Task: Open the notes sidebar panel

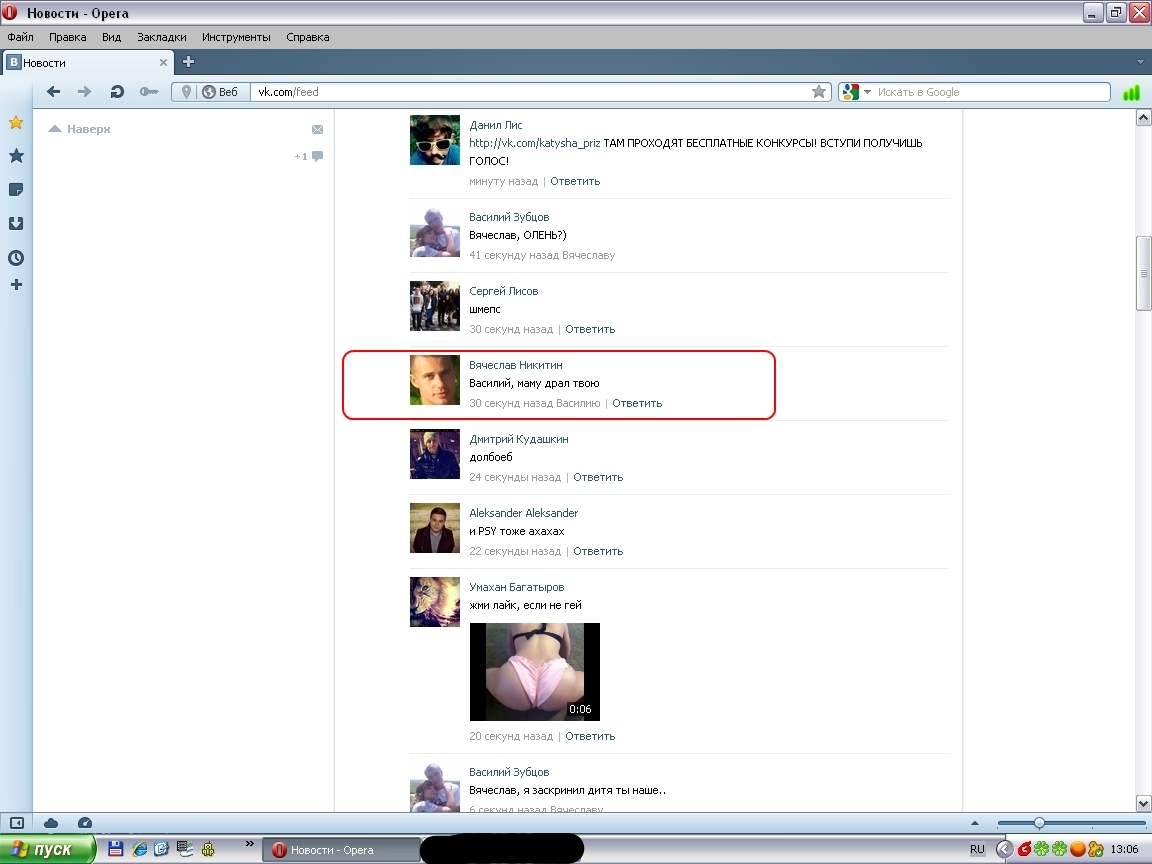Action: click(x=16, y=190)
